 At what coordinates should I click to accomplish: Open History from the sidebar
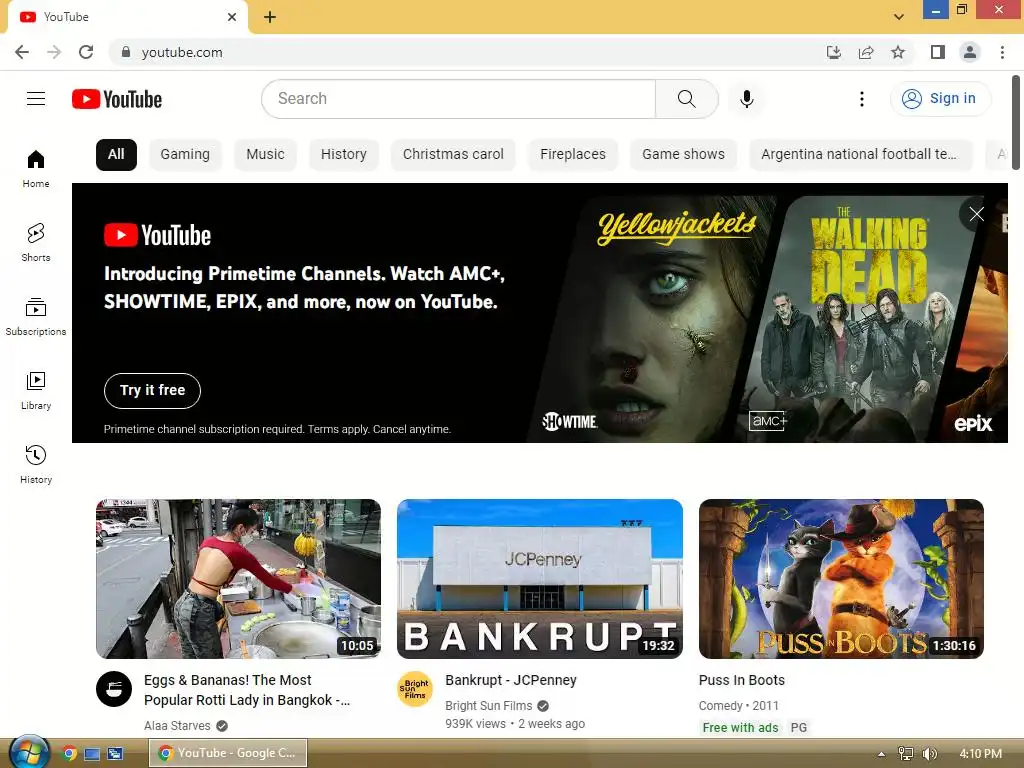click(36, 464)
